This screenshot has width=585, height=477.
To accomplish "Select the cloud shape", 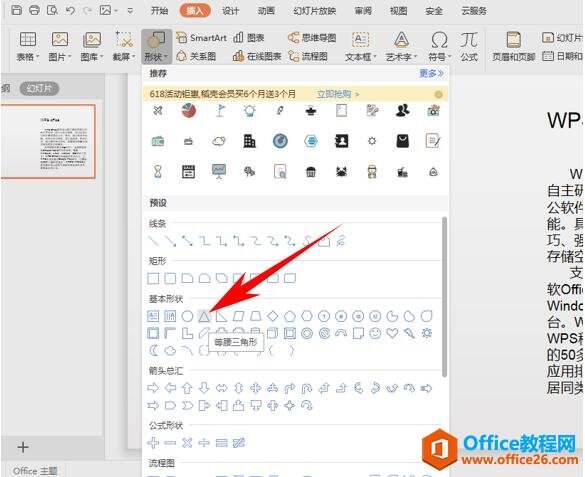I will click(170, 350).
